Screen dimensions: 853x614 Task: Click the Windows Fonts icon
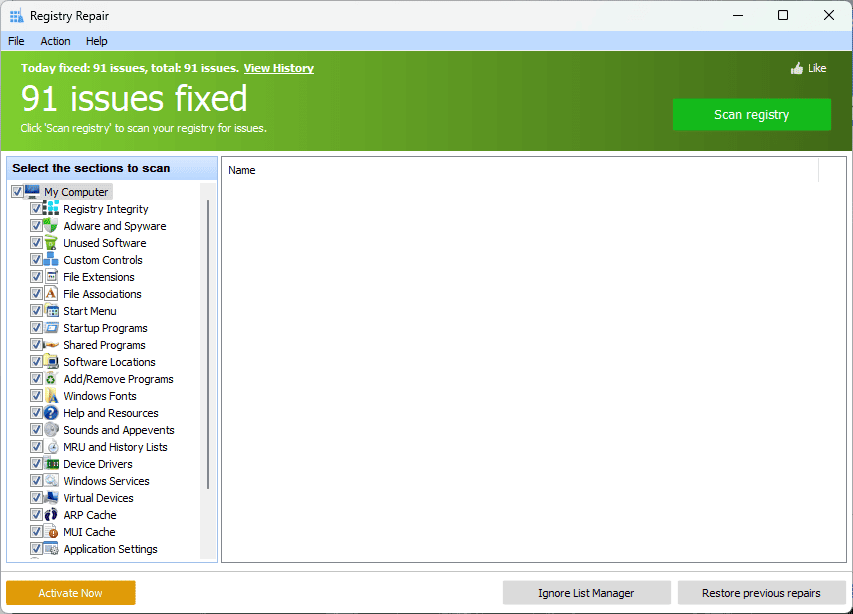click(51, 395)
